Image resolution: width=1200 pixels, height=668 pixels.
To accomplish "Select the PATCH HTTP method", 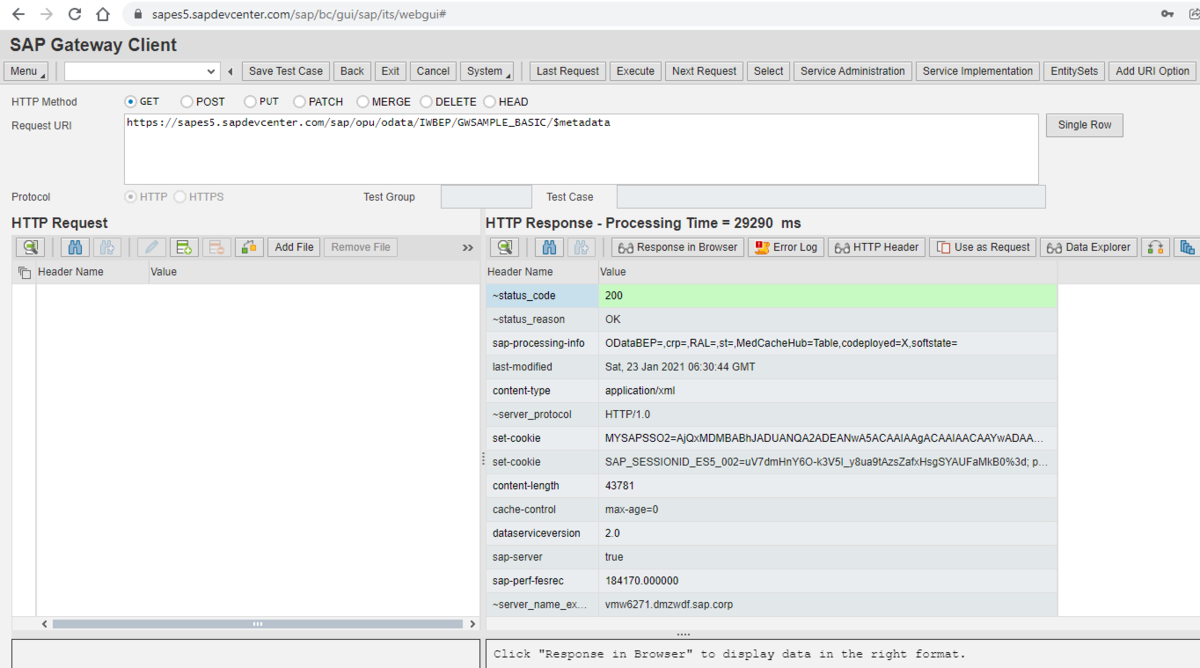I will 299,102.
